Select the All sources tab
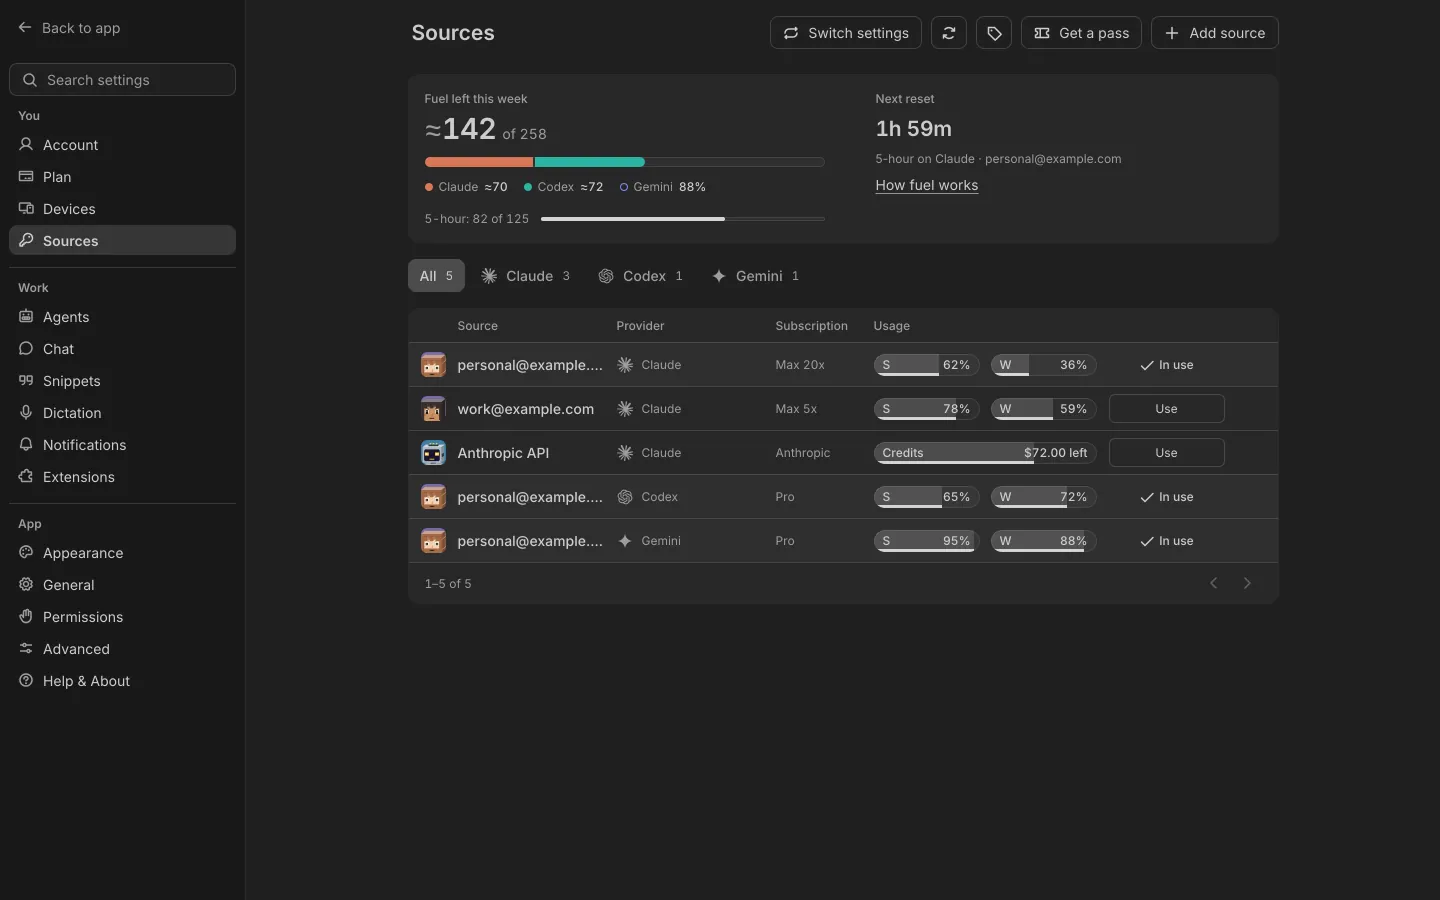The image size is (1440, 900). point(436,276)
